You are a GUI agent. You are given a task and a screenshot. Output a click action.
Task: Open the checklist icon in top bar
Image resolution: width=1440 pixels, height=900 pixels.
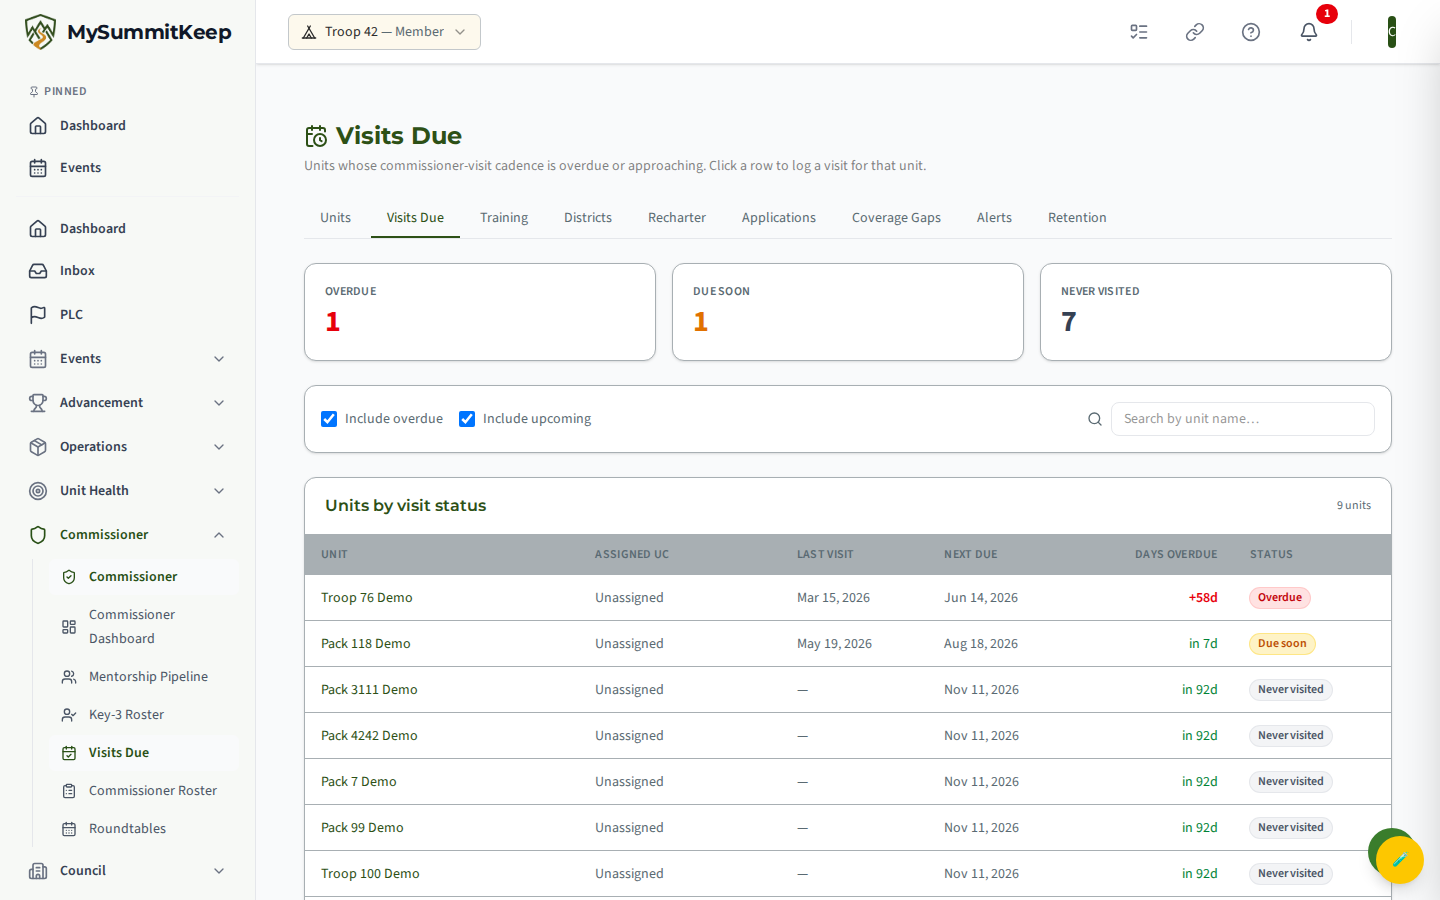tap(1139, 32)
